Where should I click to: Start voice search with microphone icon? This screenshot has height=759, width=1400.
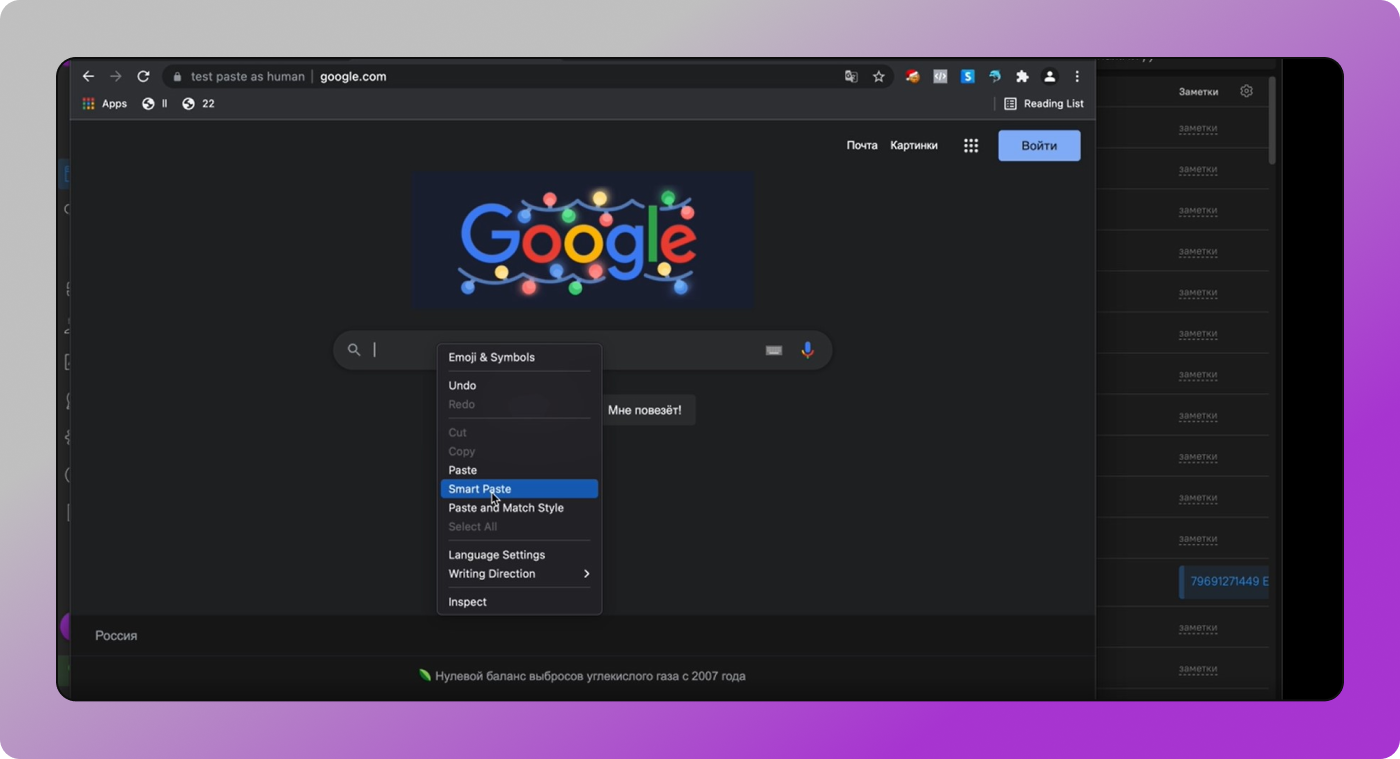click(x=807, y=350)
